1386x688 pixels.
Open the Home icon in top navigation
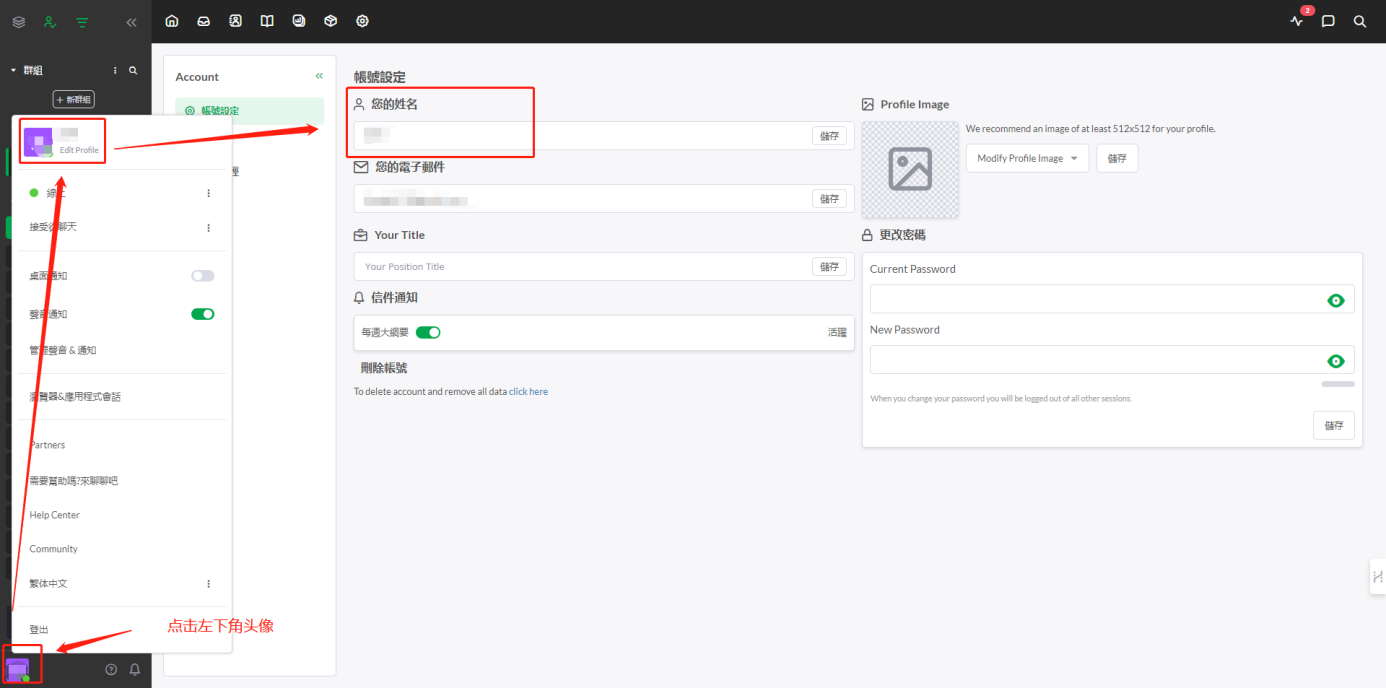tap(172, 21)
